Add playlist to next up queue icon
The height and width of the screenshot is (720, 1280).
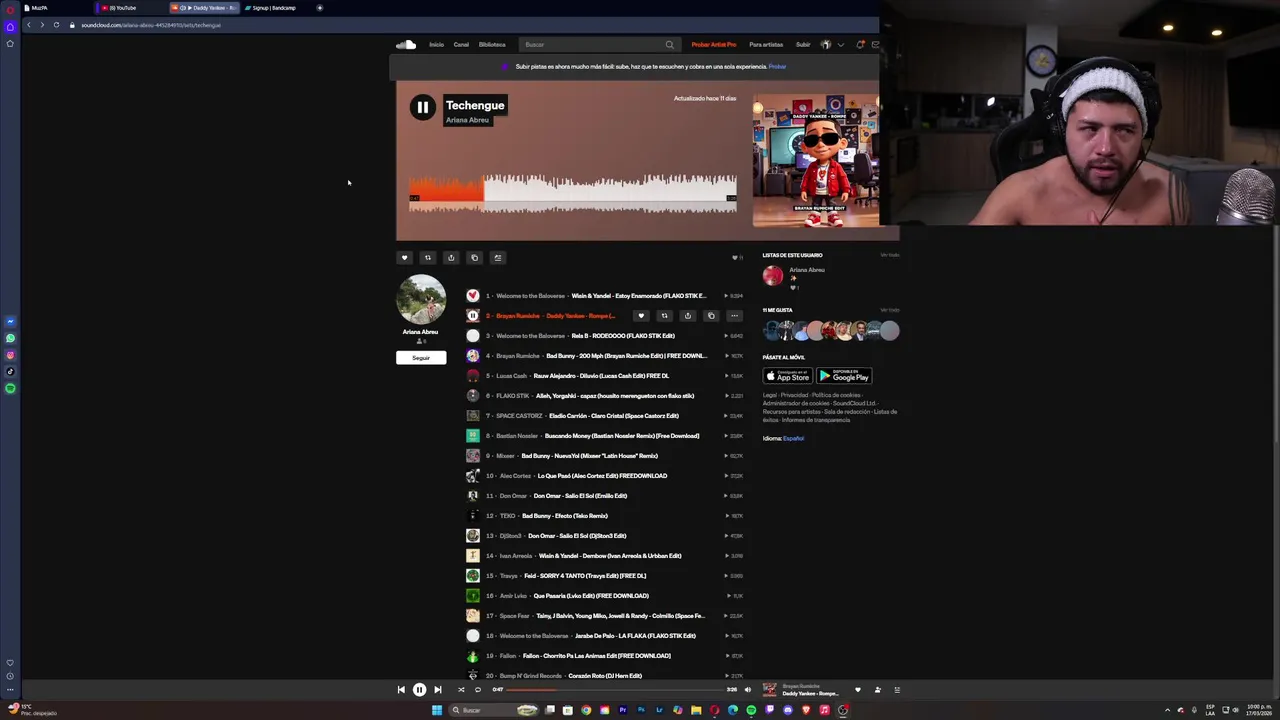tap(497, 257)
